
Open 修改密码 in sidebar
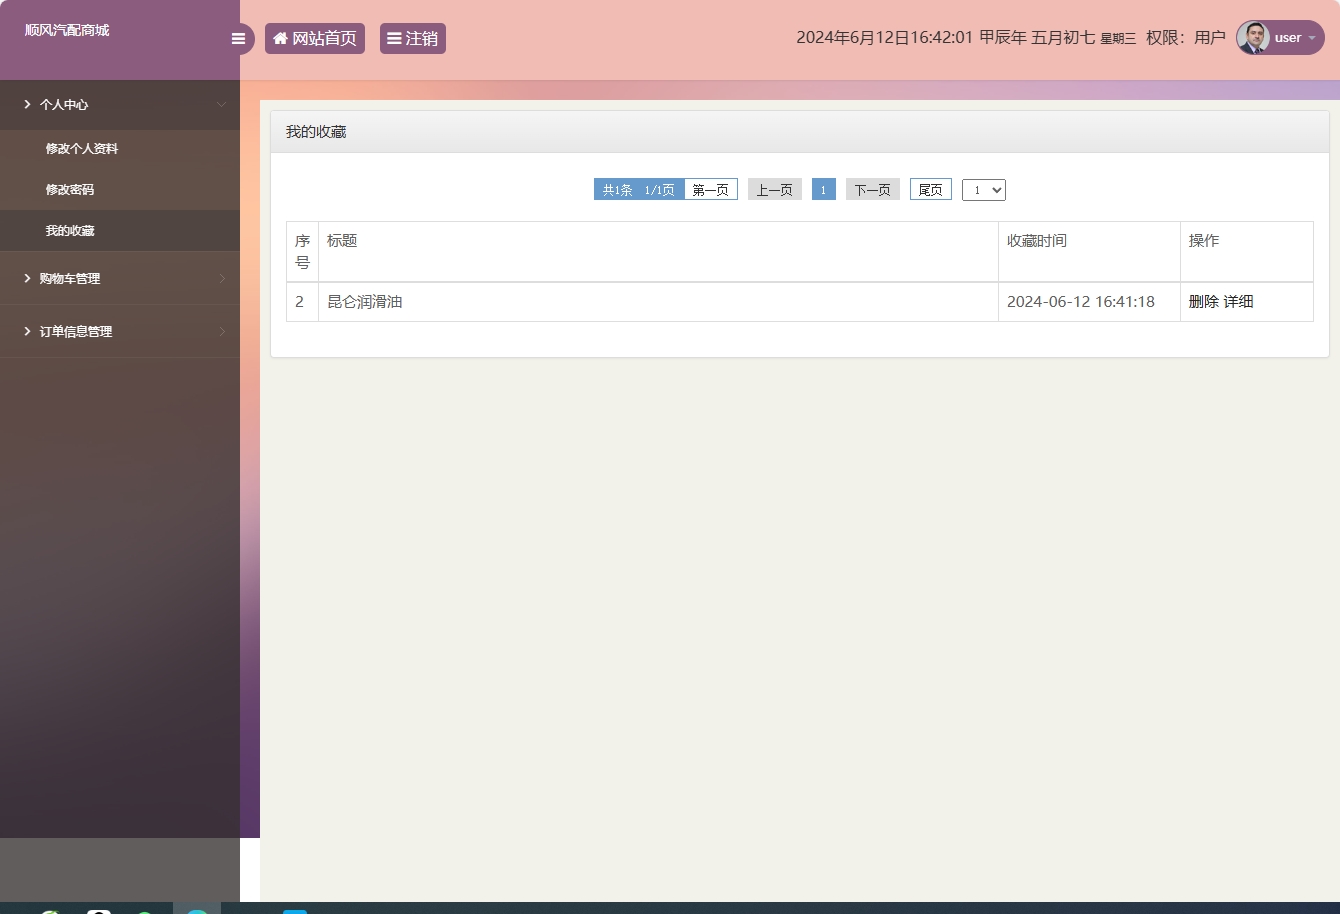pos(70,189)
